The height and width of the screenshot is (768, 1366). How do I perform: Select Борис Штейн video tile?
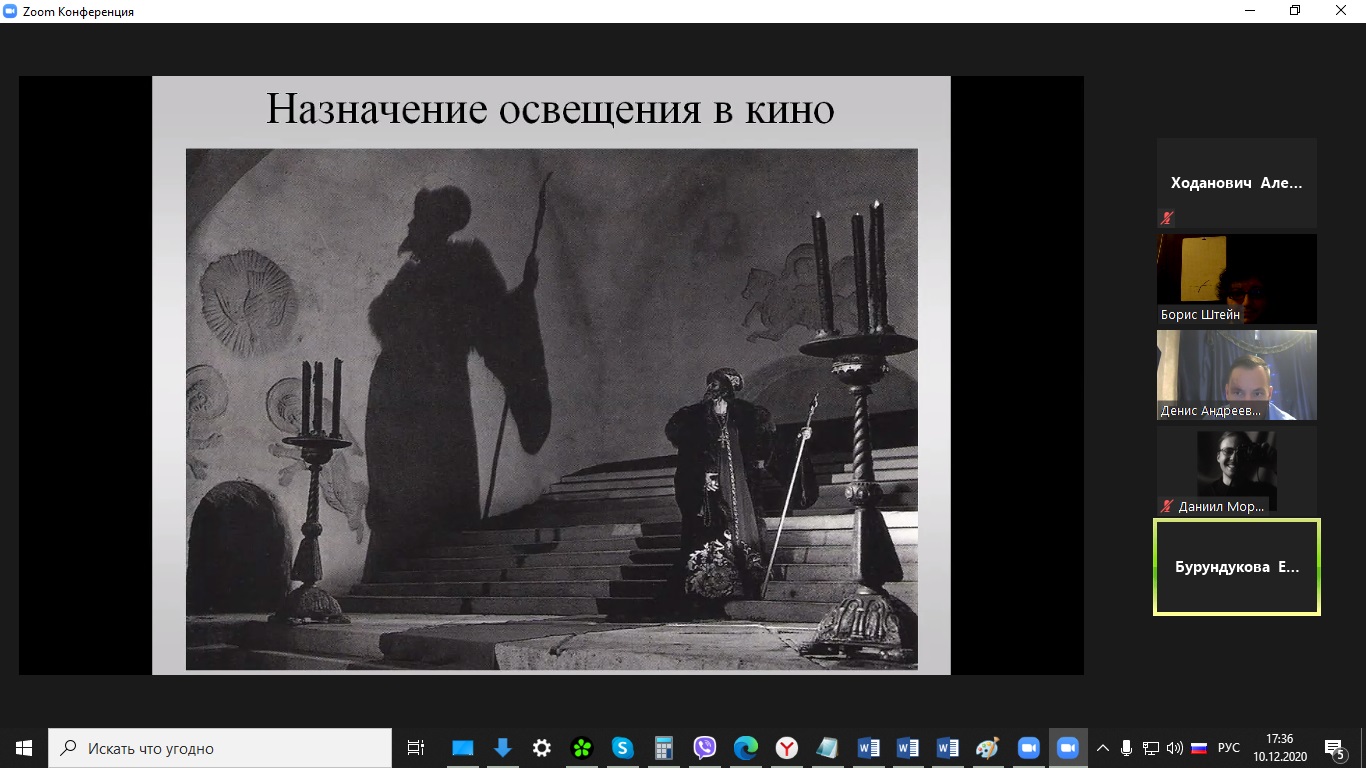coord(1237,279)
